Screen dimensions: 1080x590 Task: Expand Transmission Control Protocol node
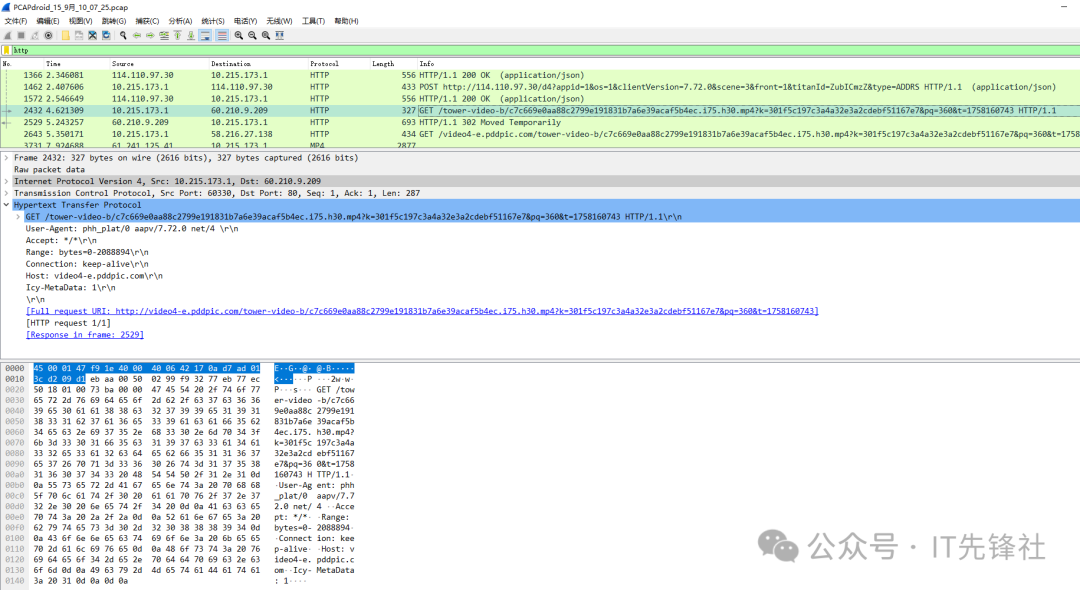[6, 193]
